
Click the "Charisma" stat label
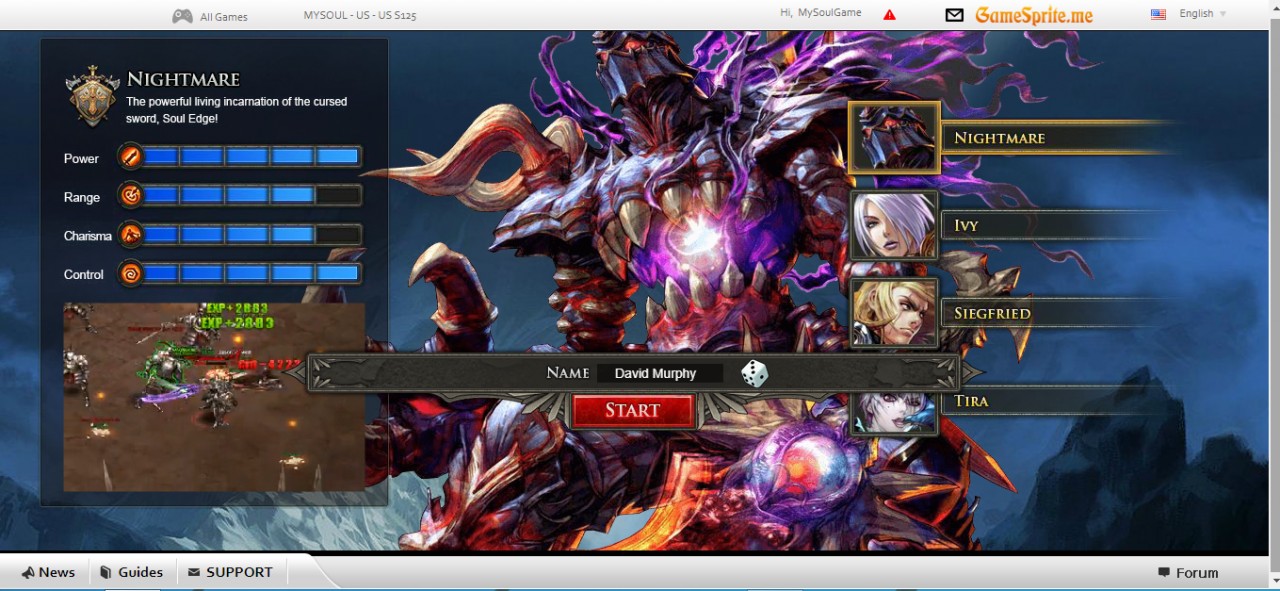(x=88, y=236)
